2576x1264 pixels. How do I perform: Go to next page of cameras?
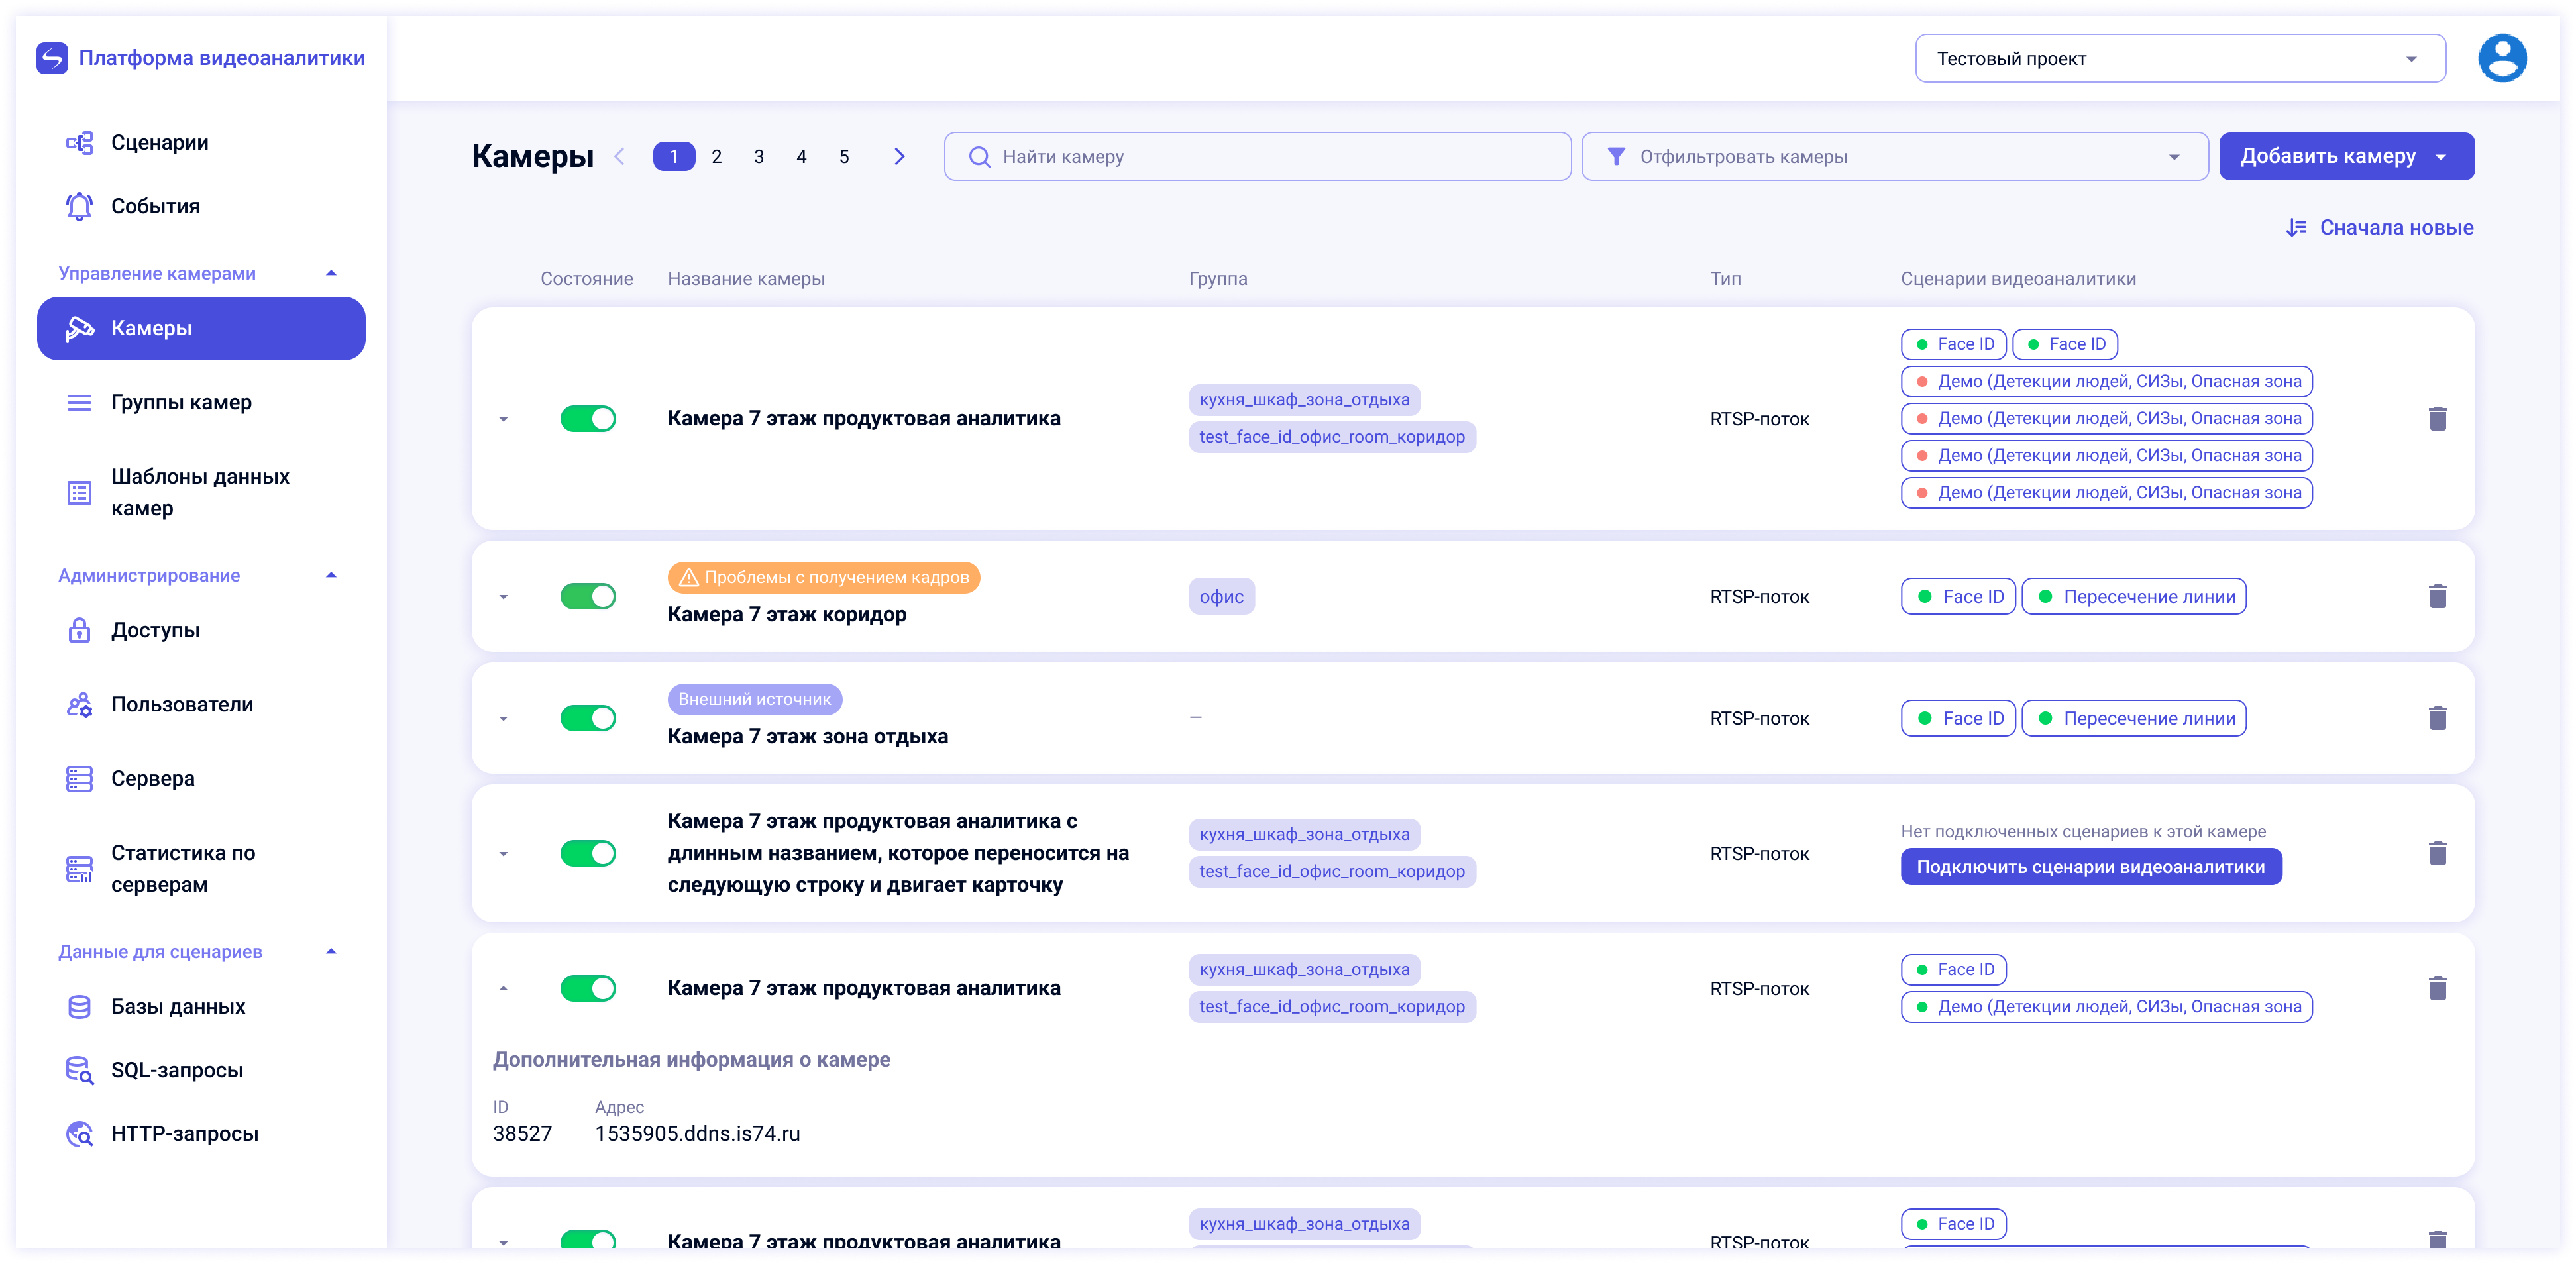pos(899,157)
